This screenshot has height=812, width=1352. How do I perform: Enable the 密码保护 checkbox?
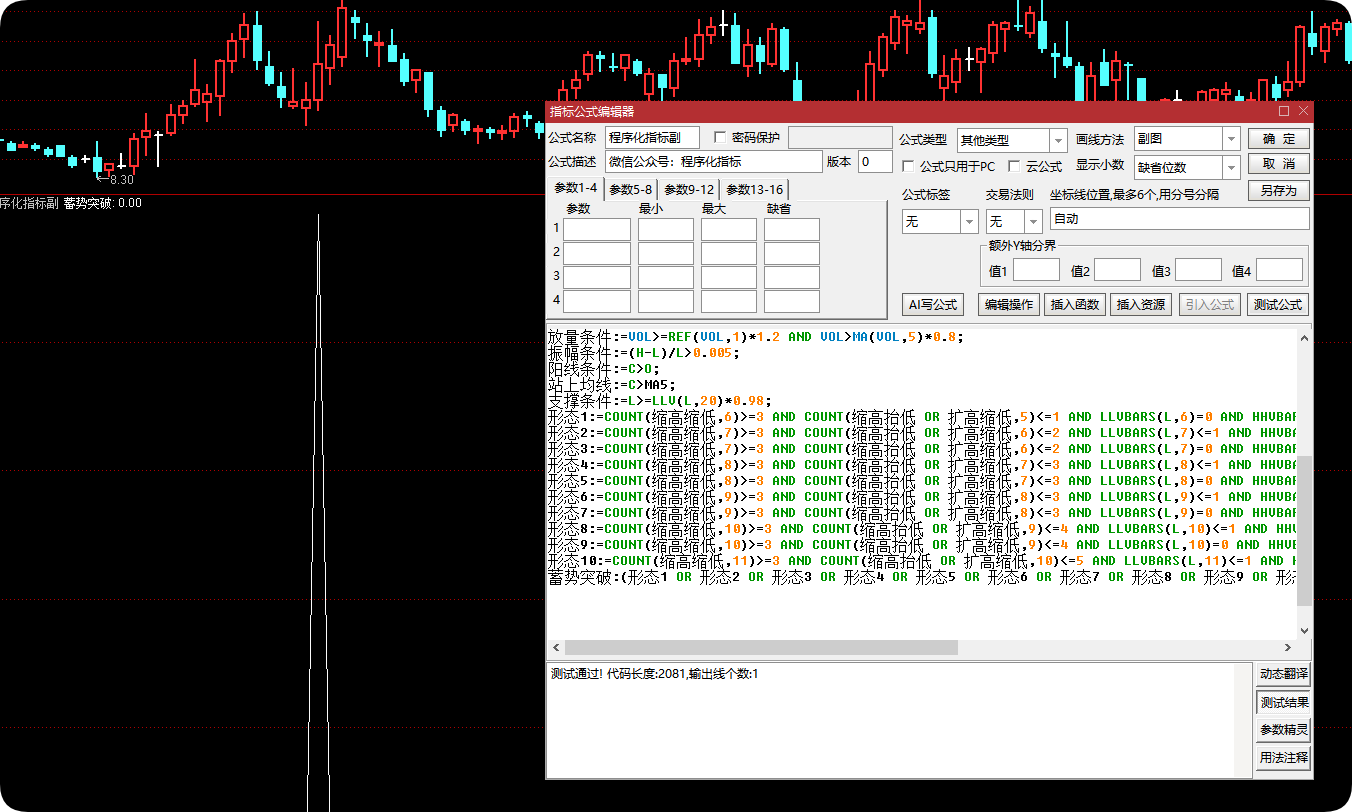pyautogui.click(x=721, y=137)
